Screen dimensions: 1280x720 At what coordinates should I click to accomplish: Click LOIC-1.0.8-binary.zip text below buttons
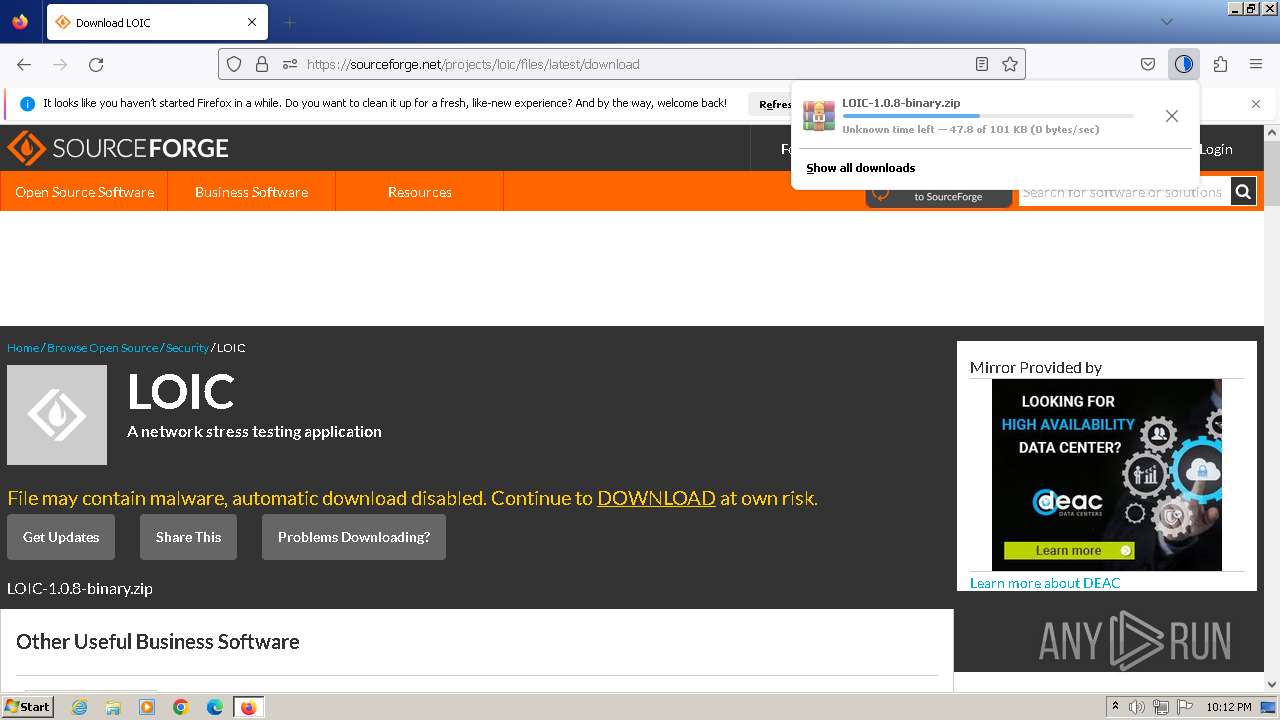point(80,588)
